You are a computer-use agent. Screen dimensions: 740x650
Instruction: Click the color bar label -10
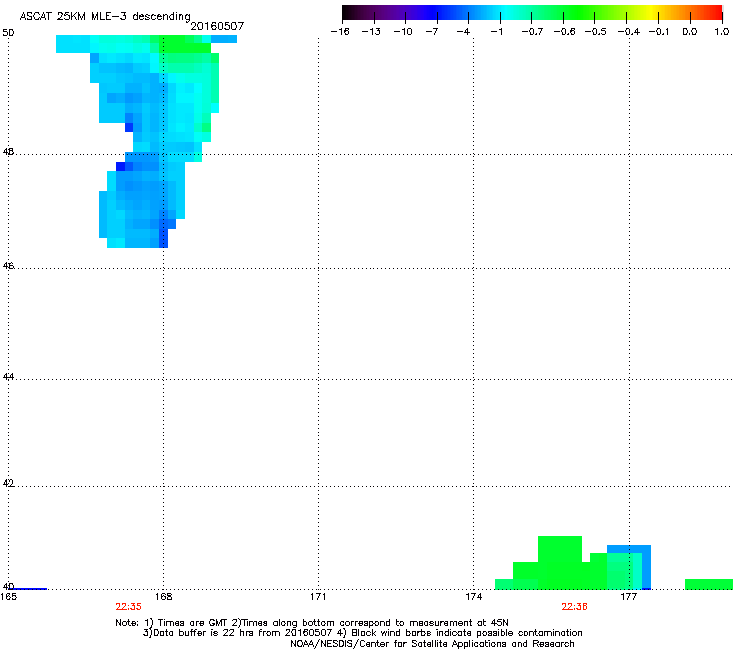403,32
